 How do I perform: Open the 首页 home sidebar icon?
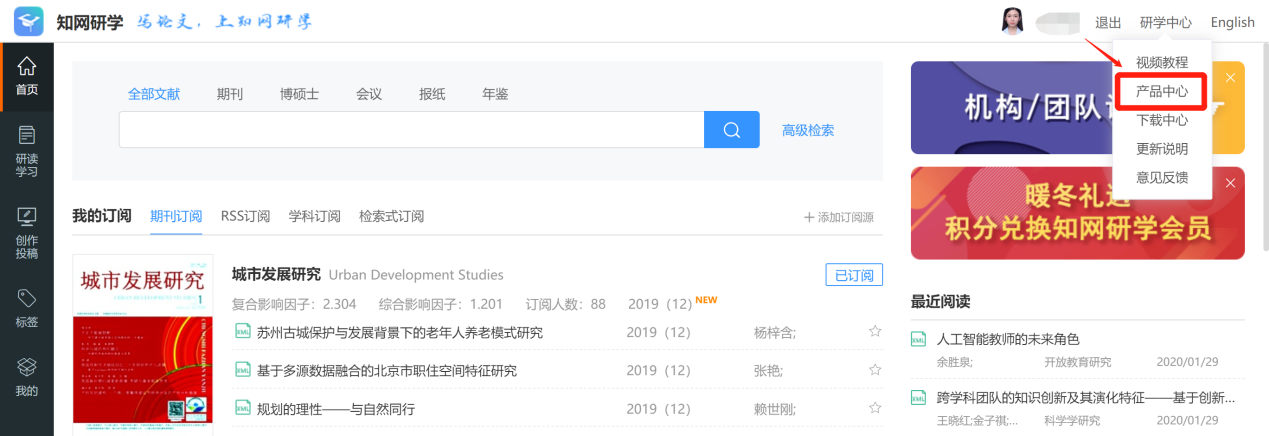[x=27, y=75]
